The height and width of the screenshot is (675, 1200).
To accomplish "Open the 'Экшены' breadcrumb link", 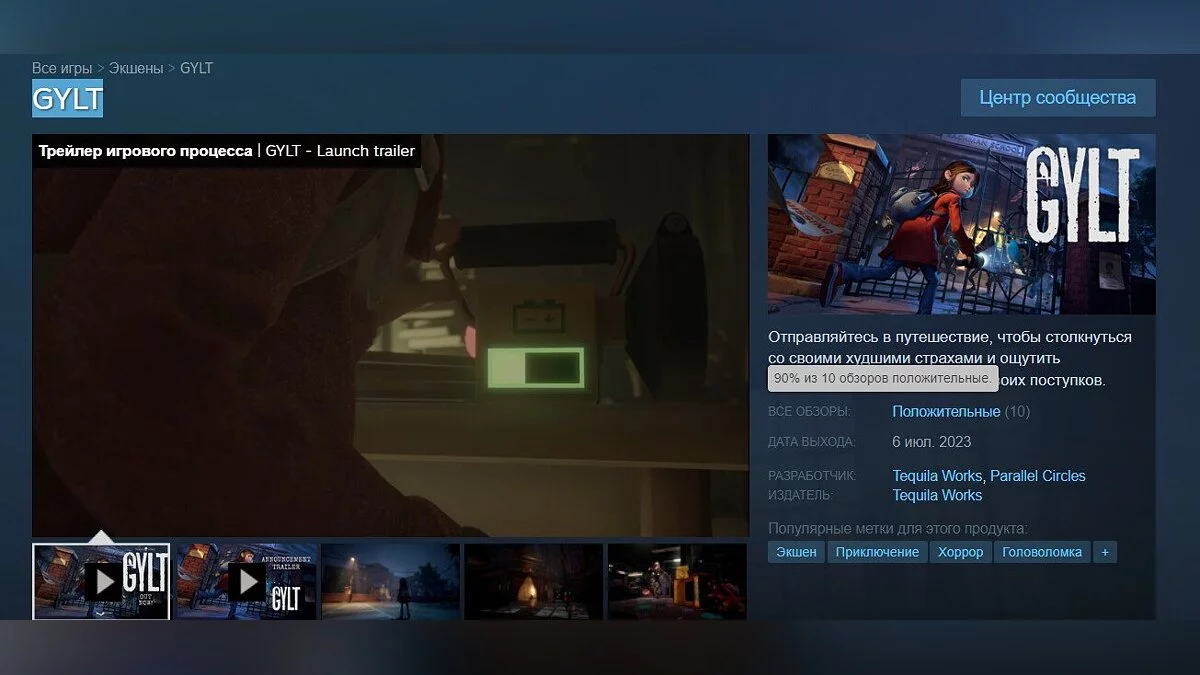I will point(136,68).
